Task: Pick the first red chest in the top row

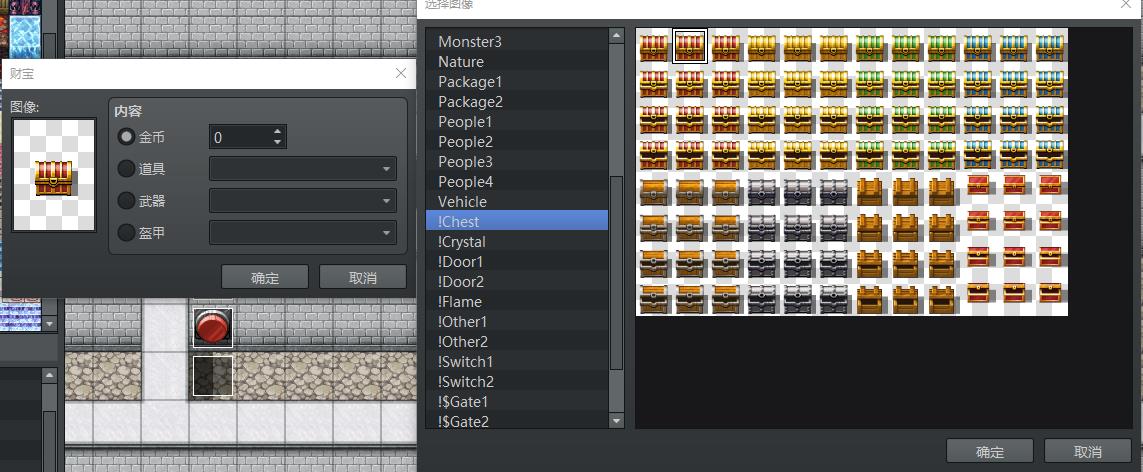Action: (x=654, y=47)
